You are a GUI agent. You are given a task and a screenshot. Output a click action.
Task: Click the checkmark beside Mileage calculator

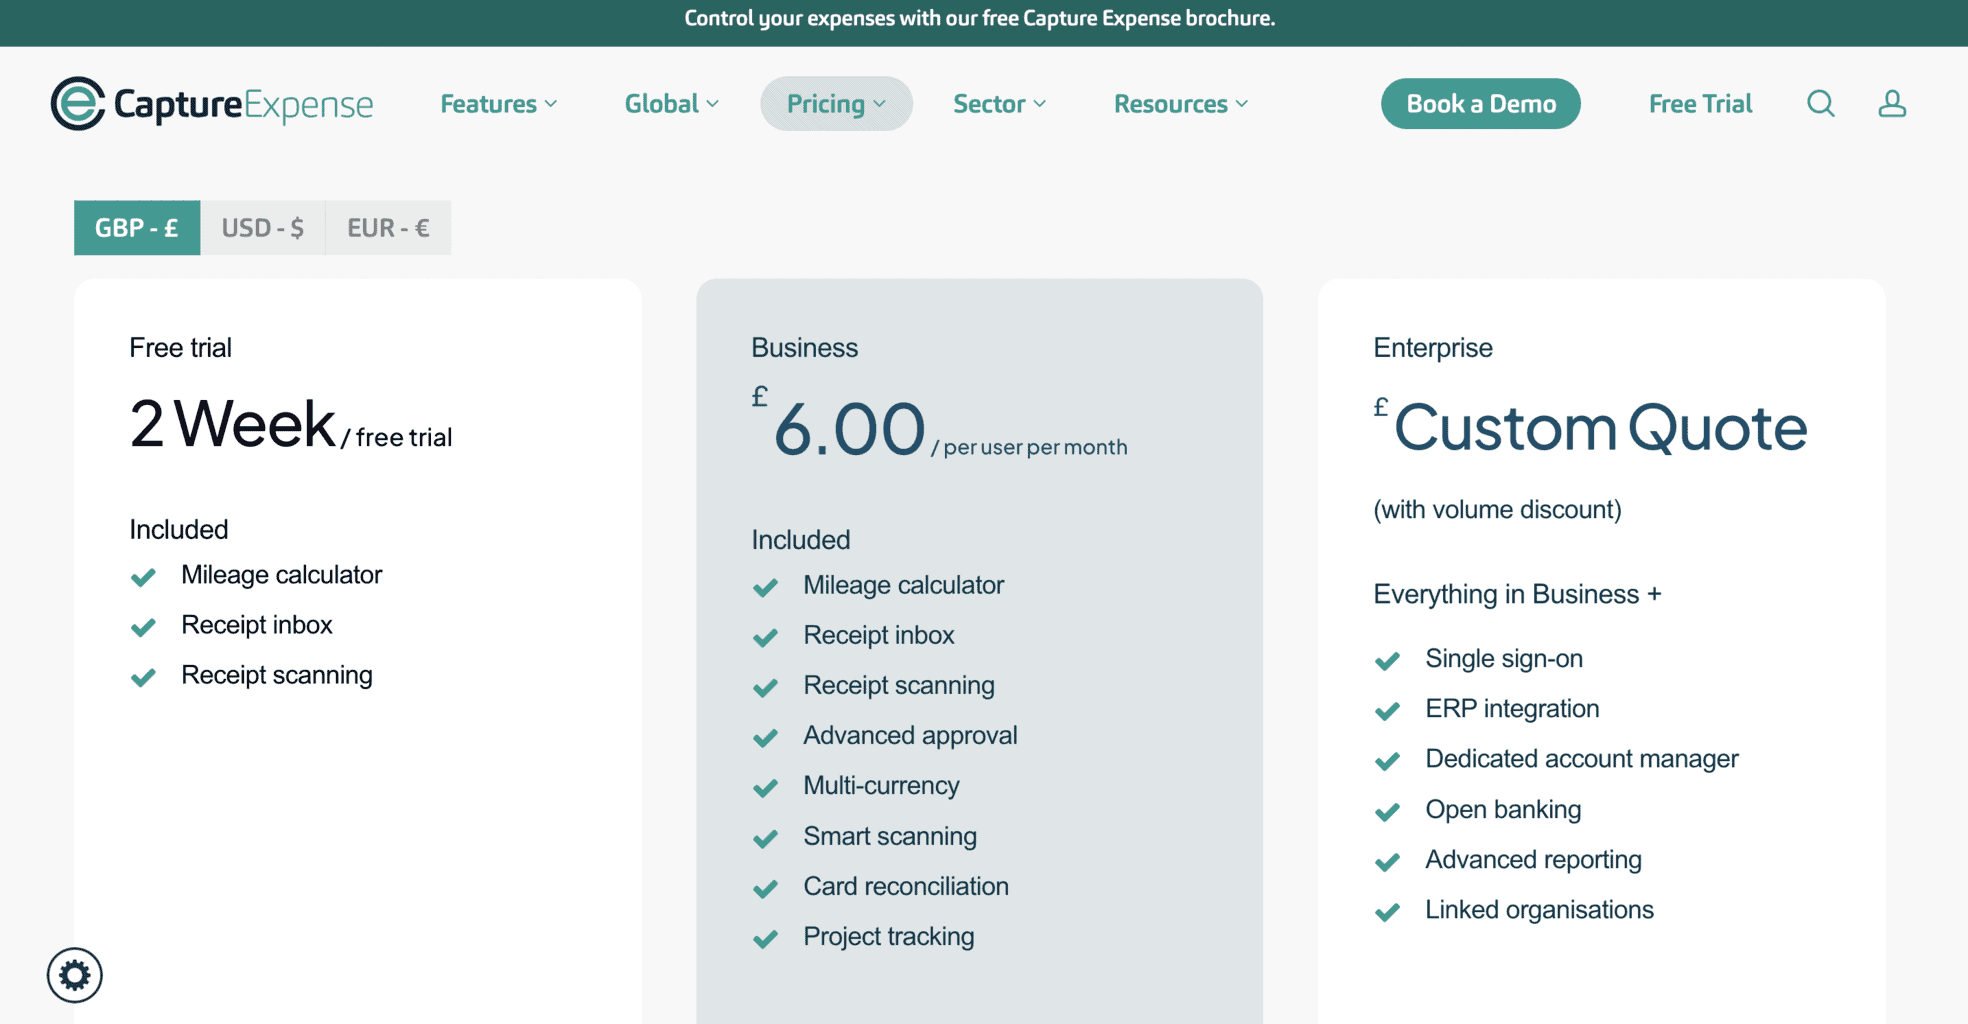point(143,576)
